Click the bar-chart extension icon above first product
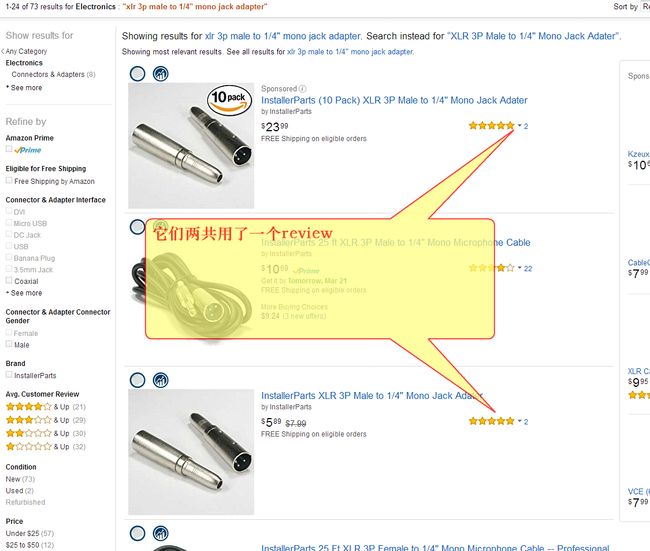This screenshot has width=650, height=551. pos(160,74)
